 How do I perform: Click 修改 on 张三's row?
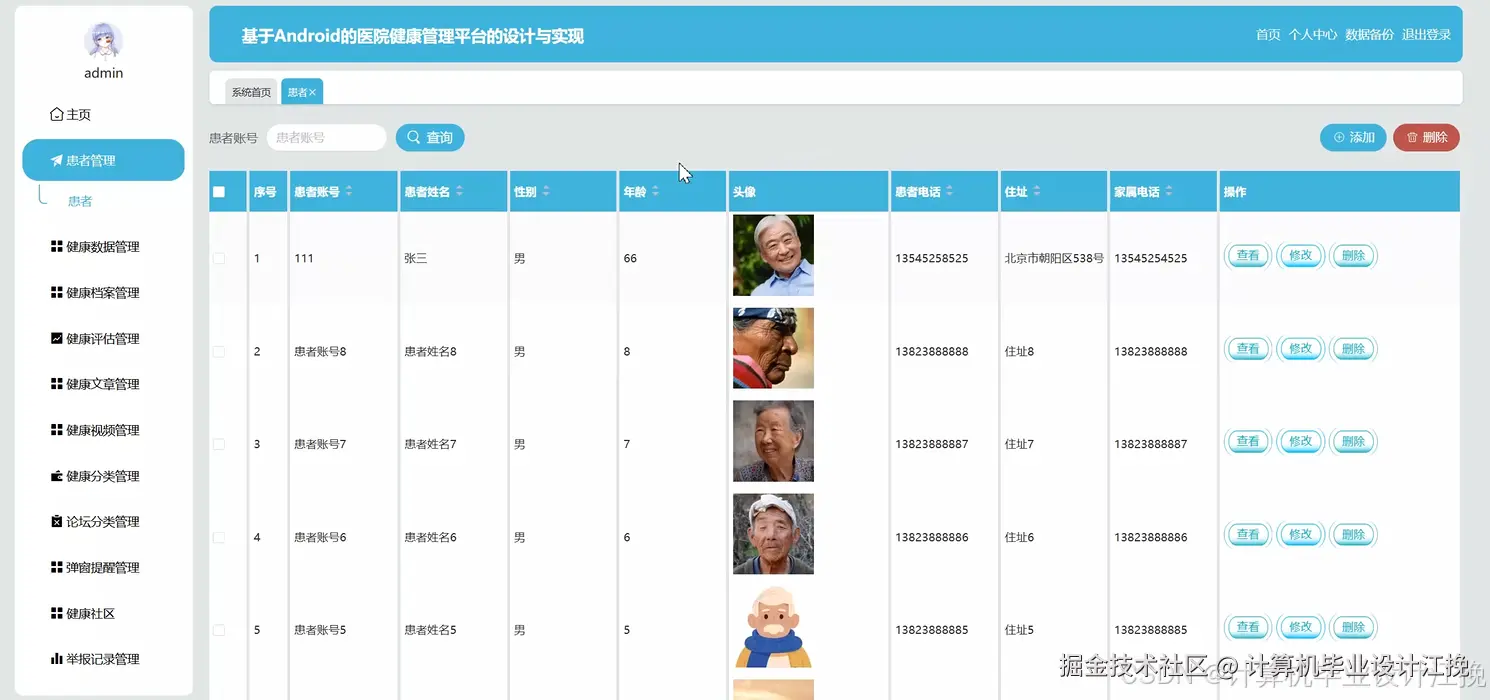1300,257
